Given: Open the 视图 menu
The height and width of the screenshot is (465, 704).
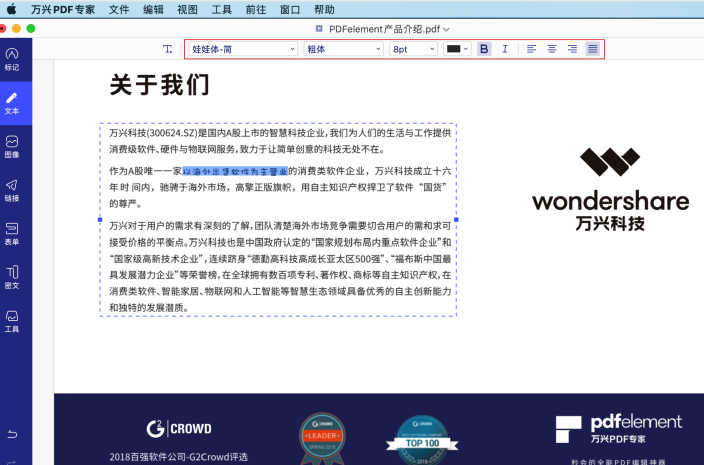Looking at the screenshot, I should (x=187, y=9).
